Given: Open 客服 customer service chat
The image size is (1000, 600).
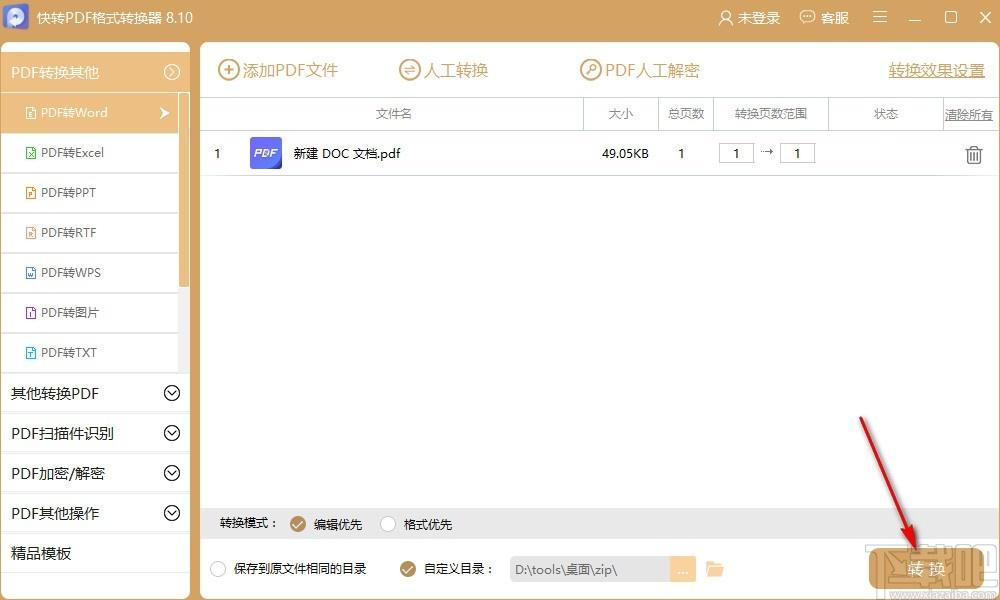Looking at the screenshot, I should [x=825, y=18].
